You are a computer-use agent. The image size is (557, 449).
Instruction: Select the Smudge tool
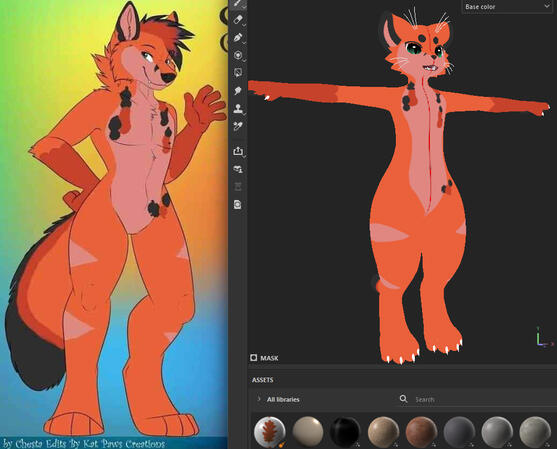pos(238,91)
